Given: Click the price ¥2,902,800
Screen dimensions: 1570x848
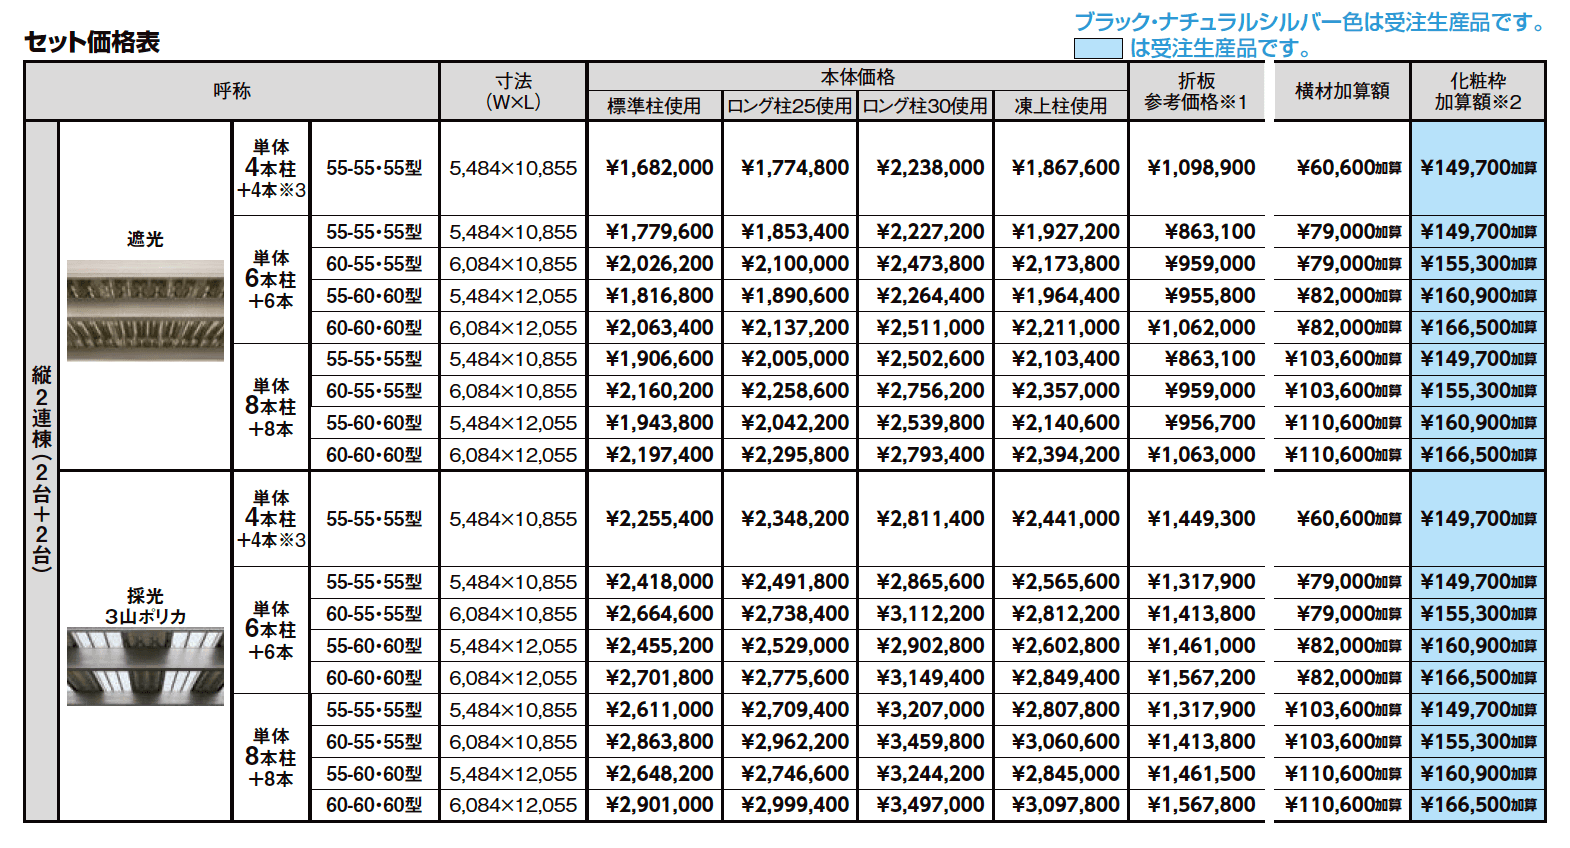Looking at the screenshot, I should (x=930, y=646).
